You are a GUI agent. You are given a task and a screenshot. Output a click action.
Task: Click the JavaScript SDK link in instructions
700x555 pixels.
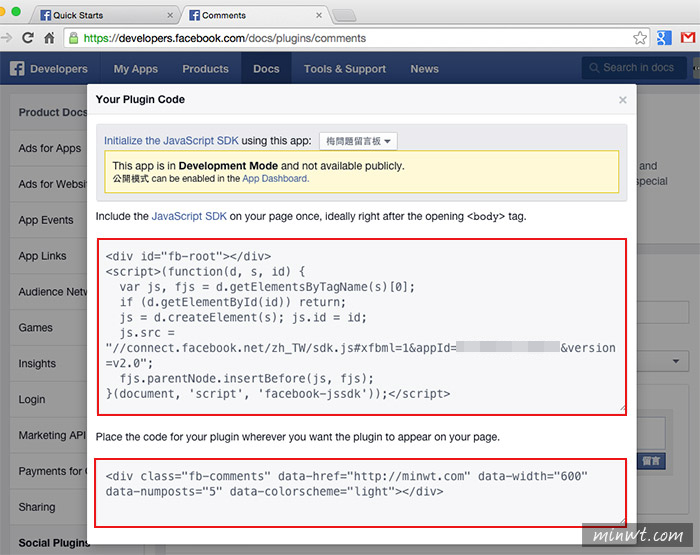pos(189,216)
